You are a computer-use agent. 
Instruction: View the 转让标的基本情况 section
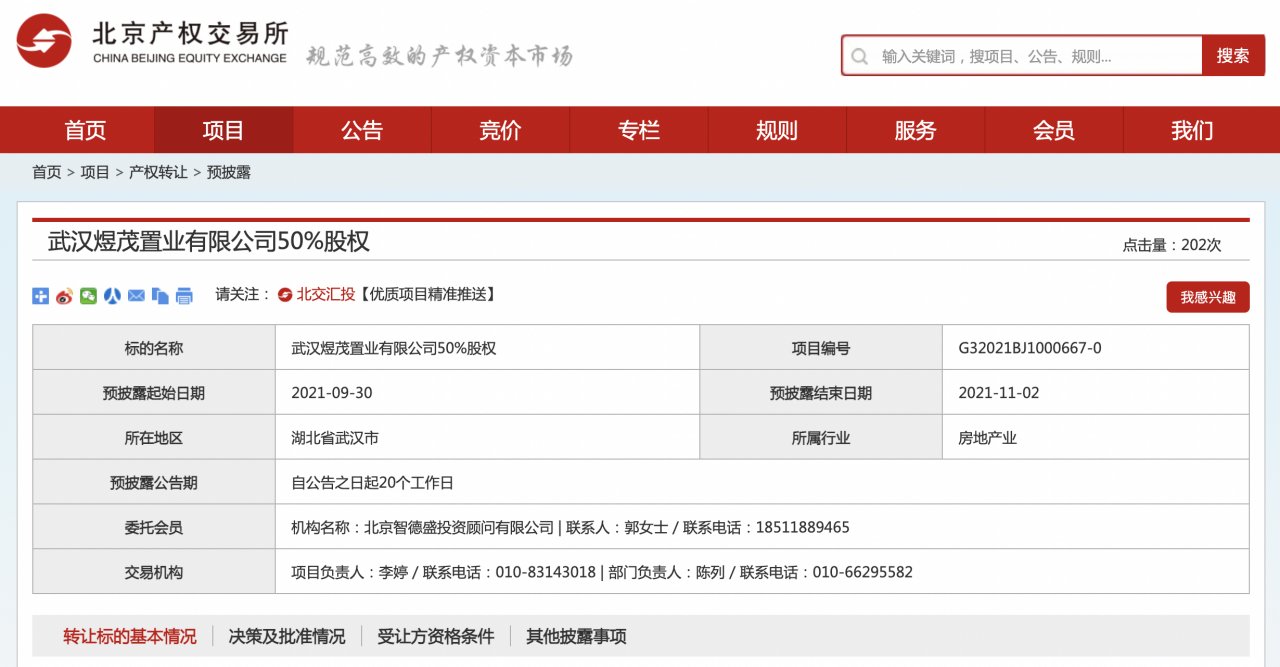[130, 635]
